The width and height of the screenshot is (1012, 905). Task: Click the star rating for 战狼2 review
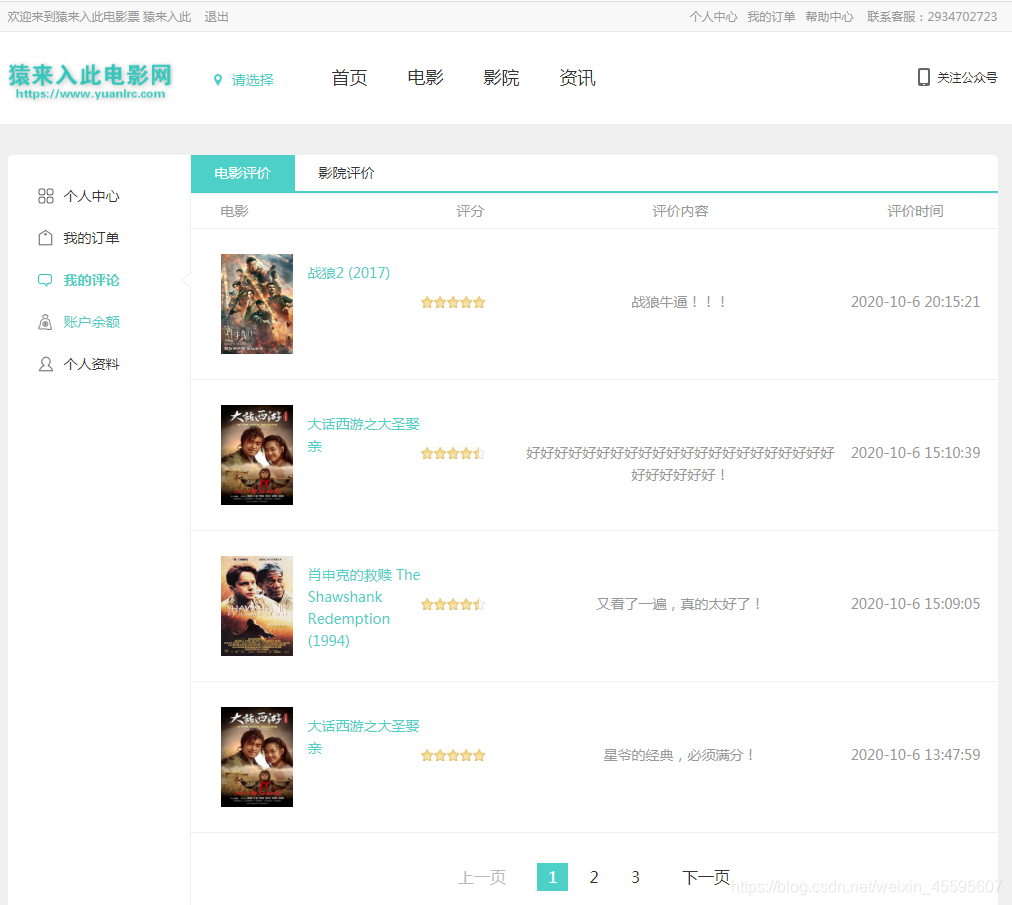pos(453,302)
